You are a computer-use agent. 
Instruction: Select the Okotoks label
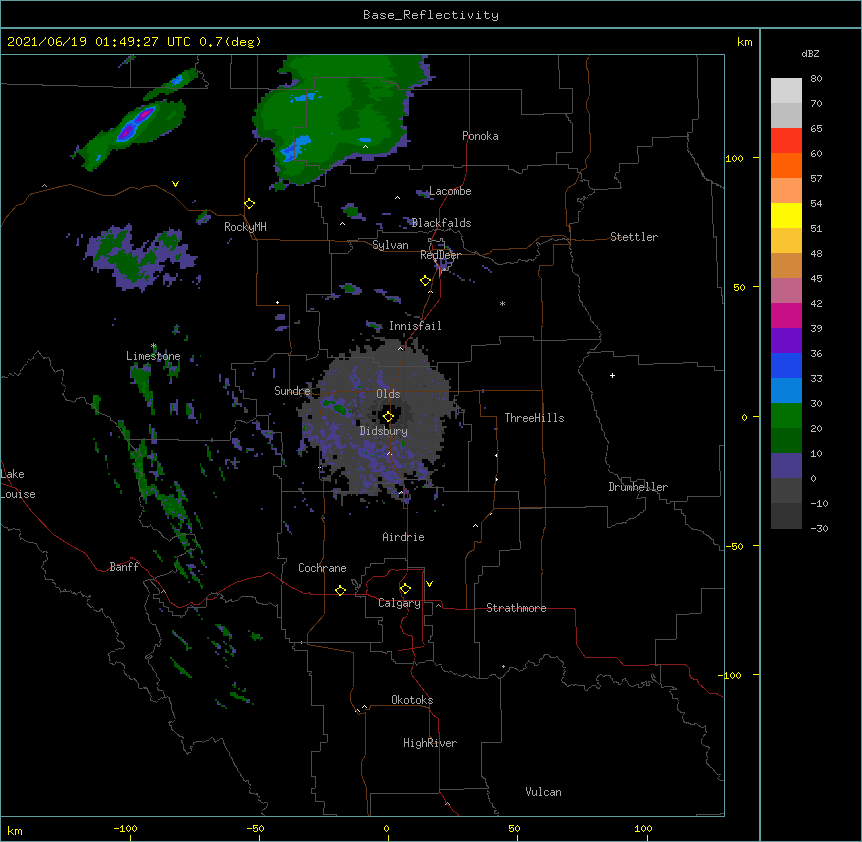[412, 700]
